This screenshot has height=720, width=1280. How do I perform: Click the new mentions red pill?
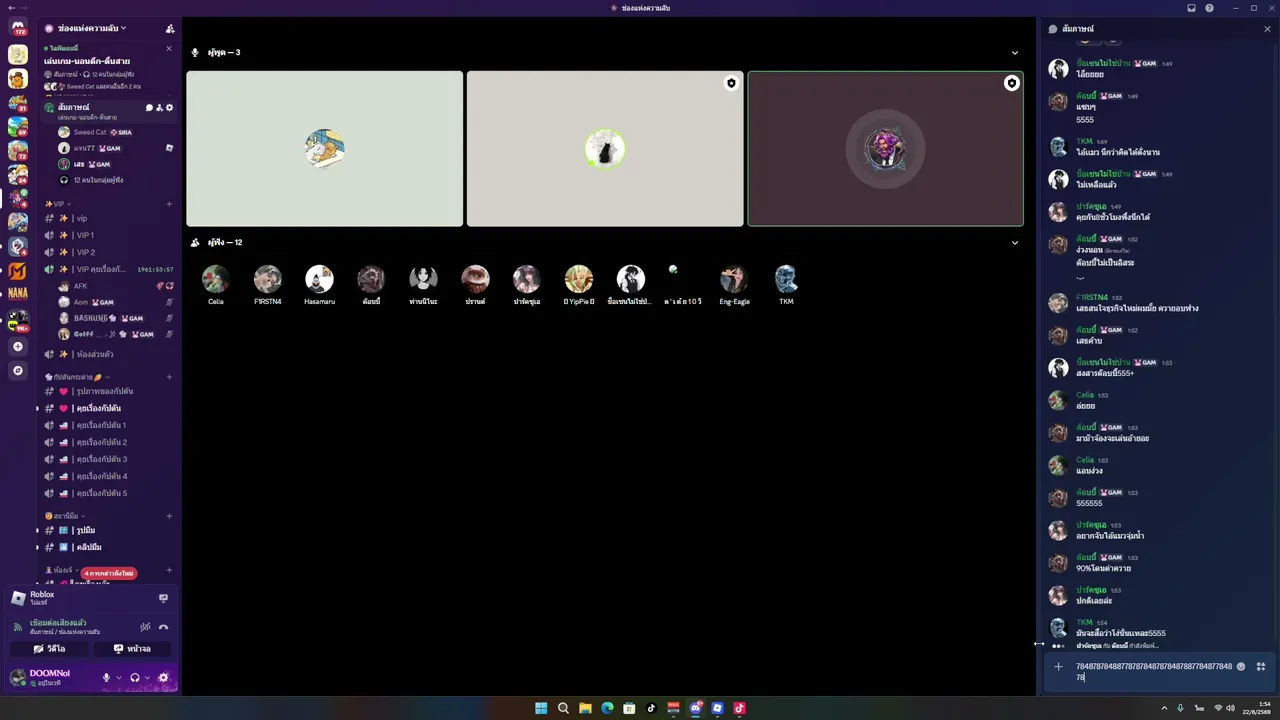[x=109, y=573]
